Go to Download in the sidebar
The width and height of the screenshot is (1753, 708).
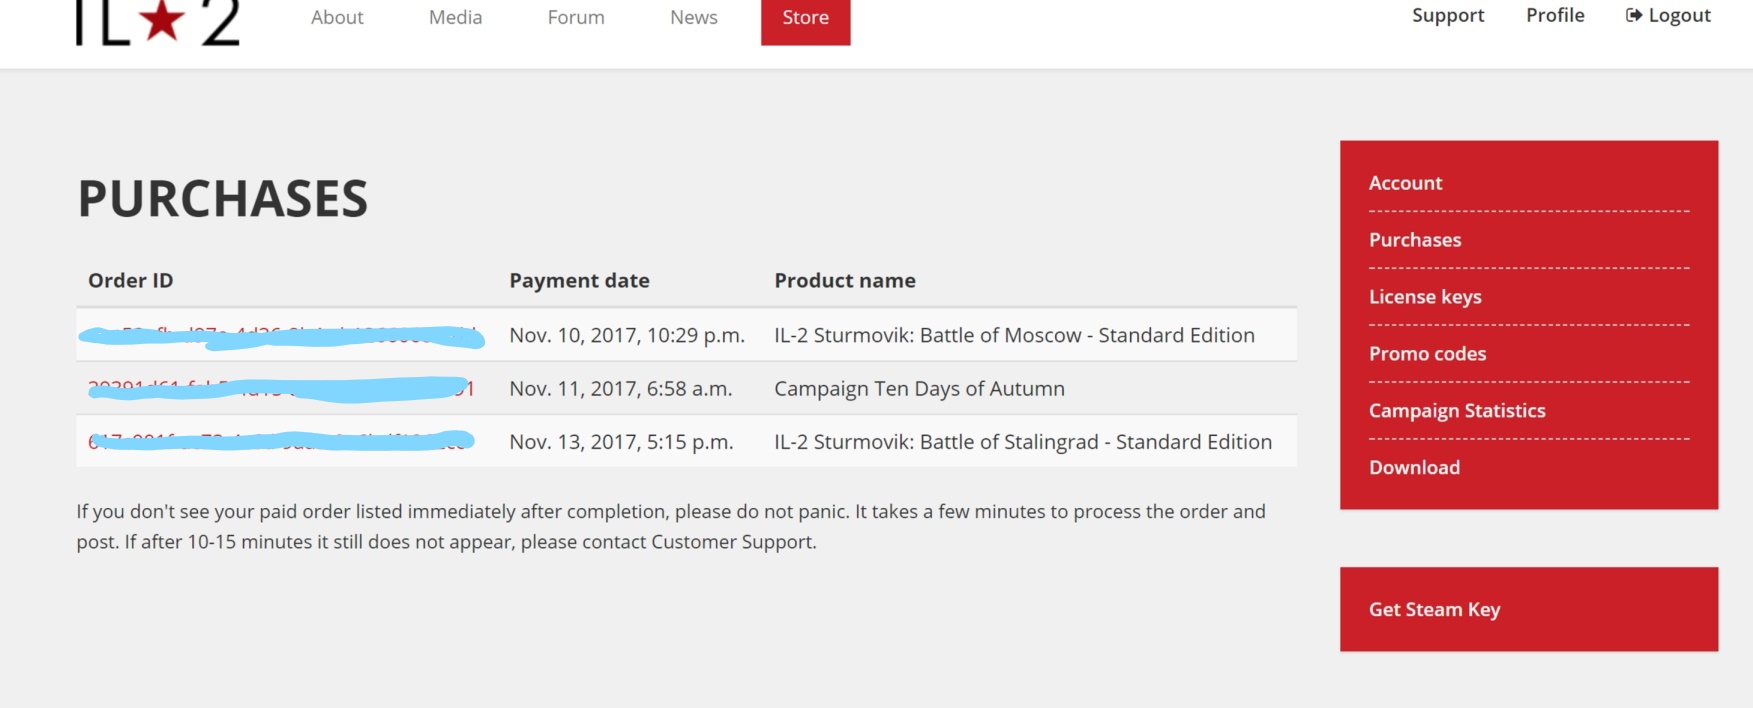pyautogui.click(x=1414, y=468)
